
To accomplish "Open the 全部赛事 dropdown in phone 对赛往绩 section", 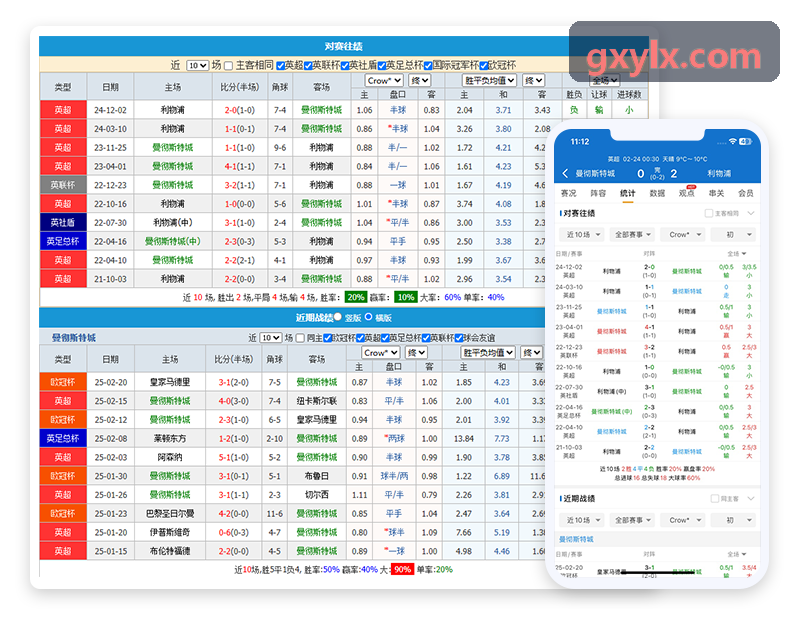I will point(633,234).
